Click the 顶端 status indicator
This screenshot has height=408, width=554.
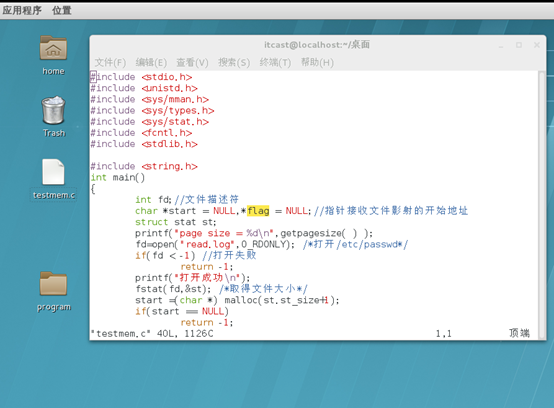pyautogui.click(x=519, y=333)
